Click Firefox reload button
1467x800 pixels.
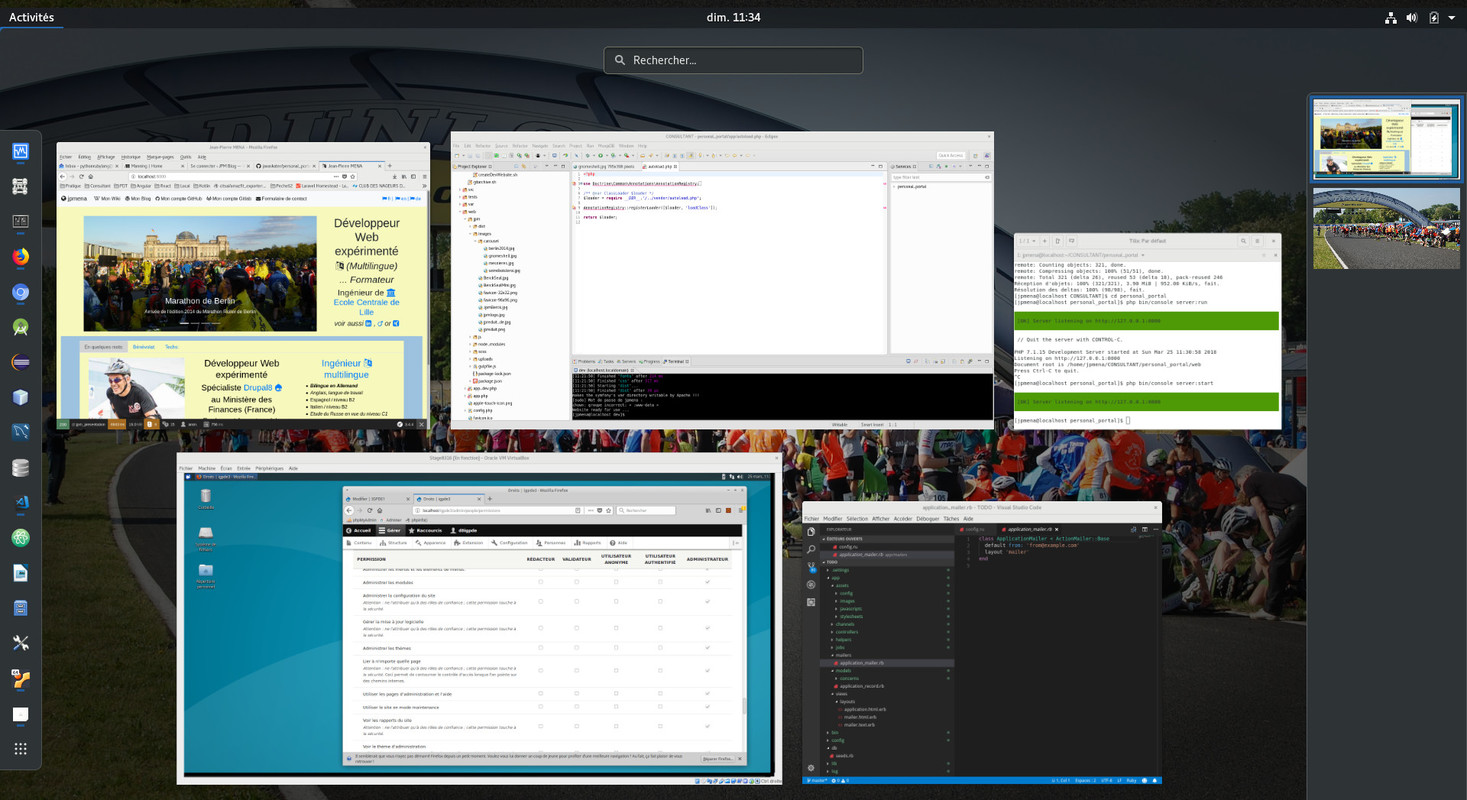pos(81,176)
